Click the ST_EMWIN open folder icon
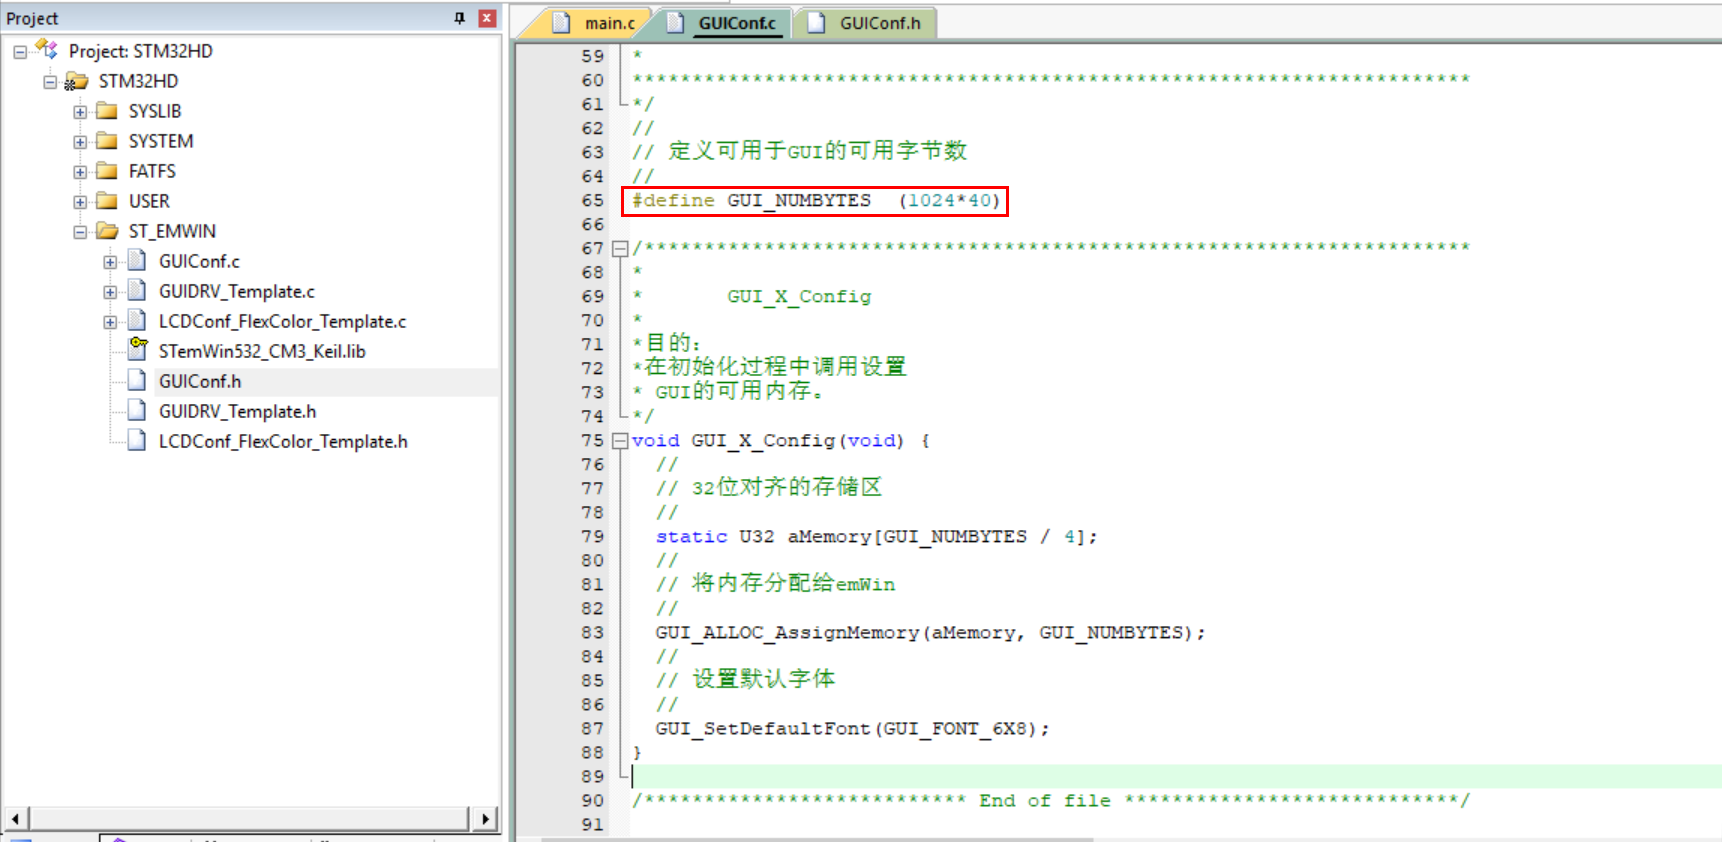 coord(107,231)
